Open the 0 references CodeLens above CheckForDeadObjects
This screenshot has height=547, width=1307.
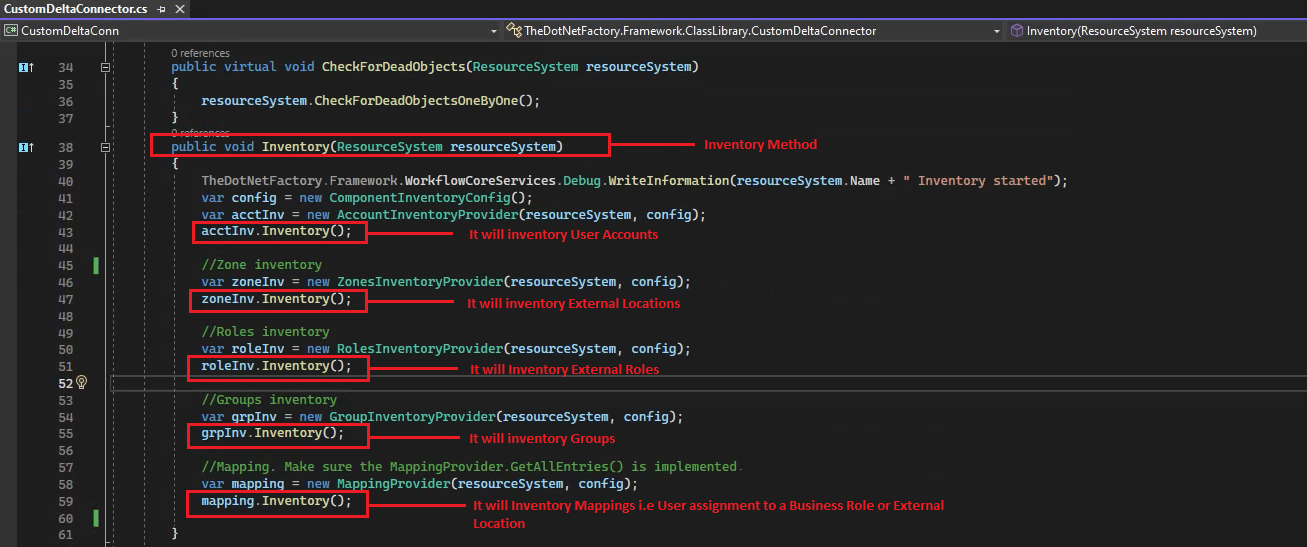tap(200, 53)
